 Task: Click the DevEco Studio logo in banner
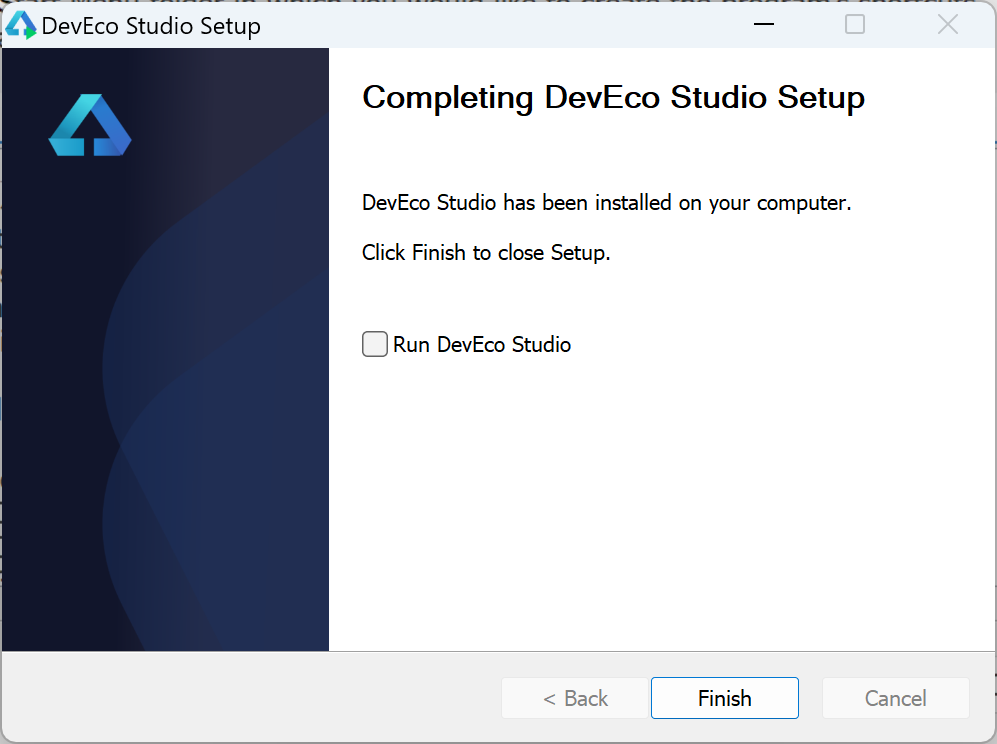[x=90, y=126]
